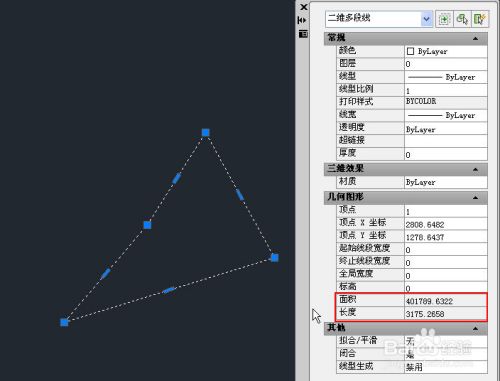Open Quick Select icon with lightning bolt
The width and height of the screenshot is (500, 381).
coord(480,19)
